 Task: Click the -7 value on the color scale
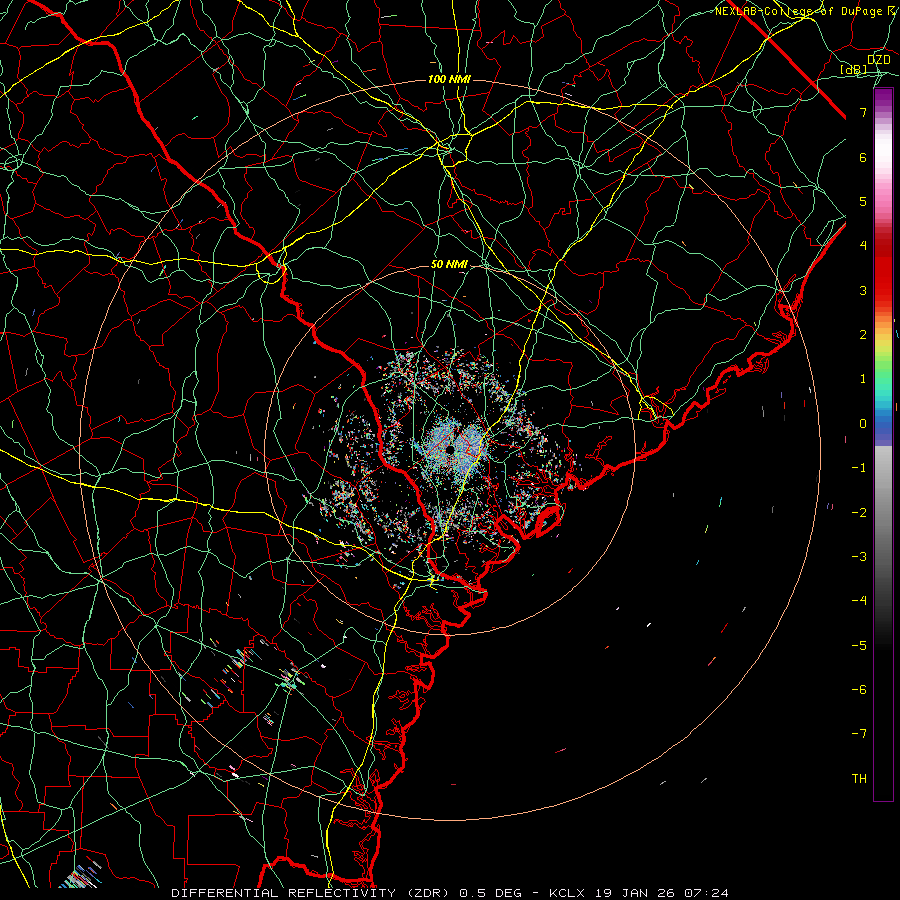(859, 734)
